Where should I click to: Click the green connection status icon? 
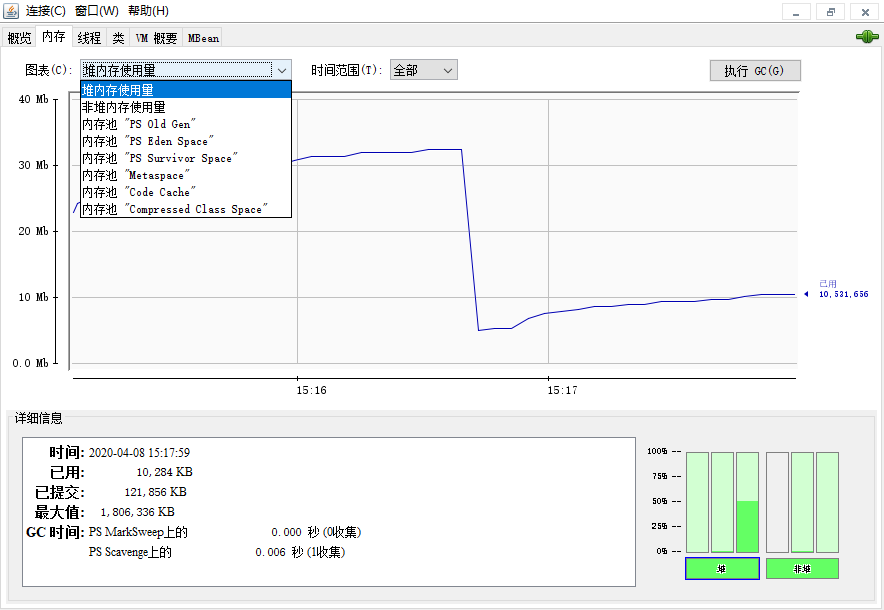click(866, 37)
